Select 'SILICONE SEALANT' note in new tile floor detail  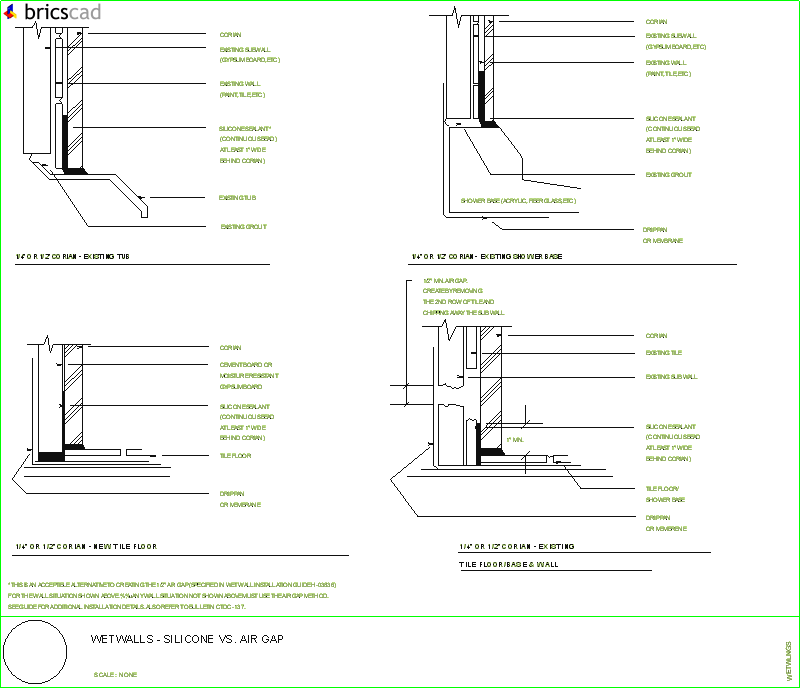[x=244, y=407]
